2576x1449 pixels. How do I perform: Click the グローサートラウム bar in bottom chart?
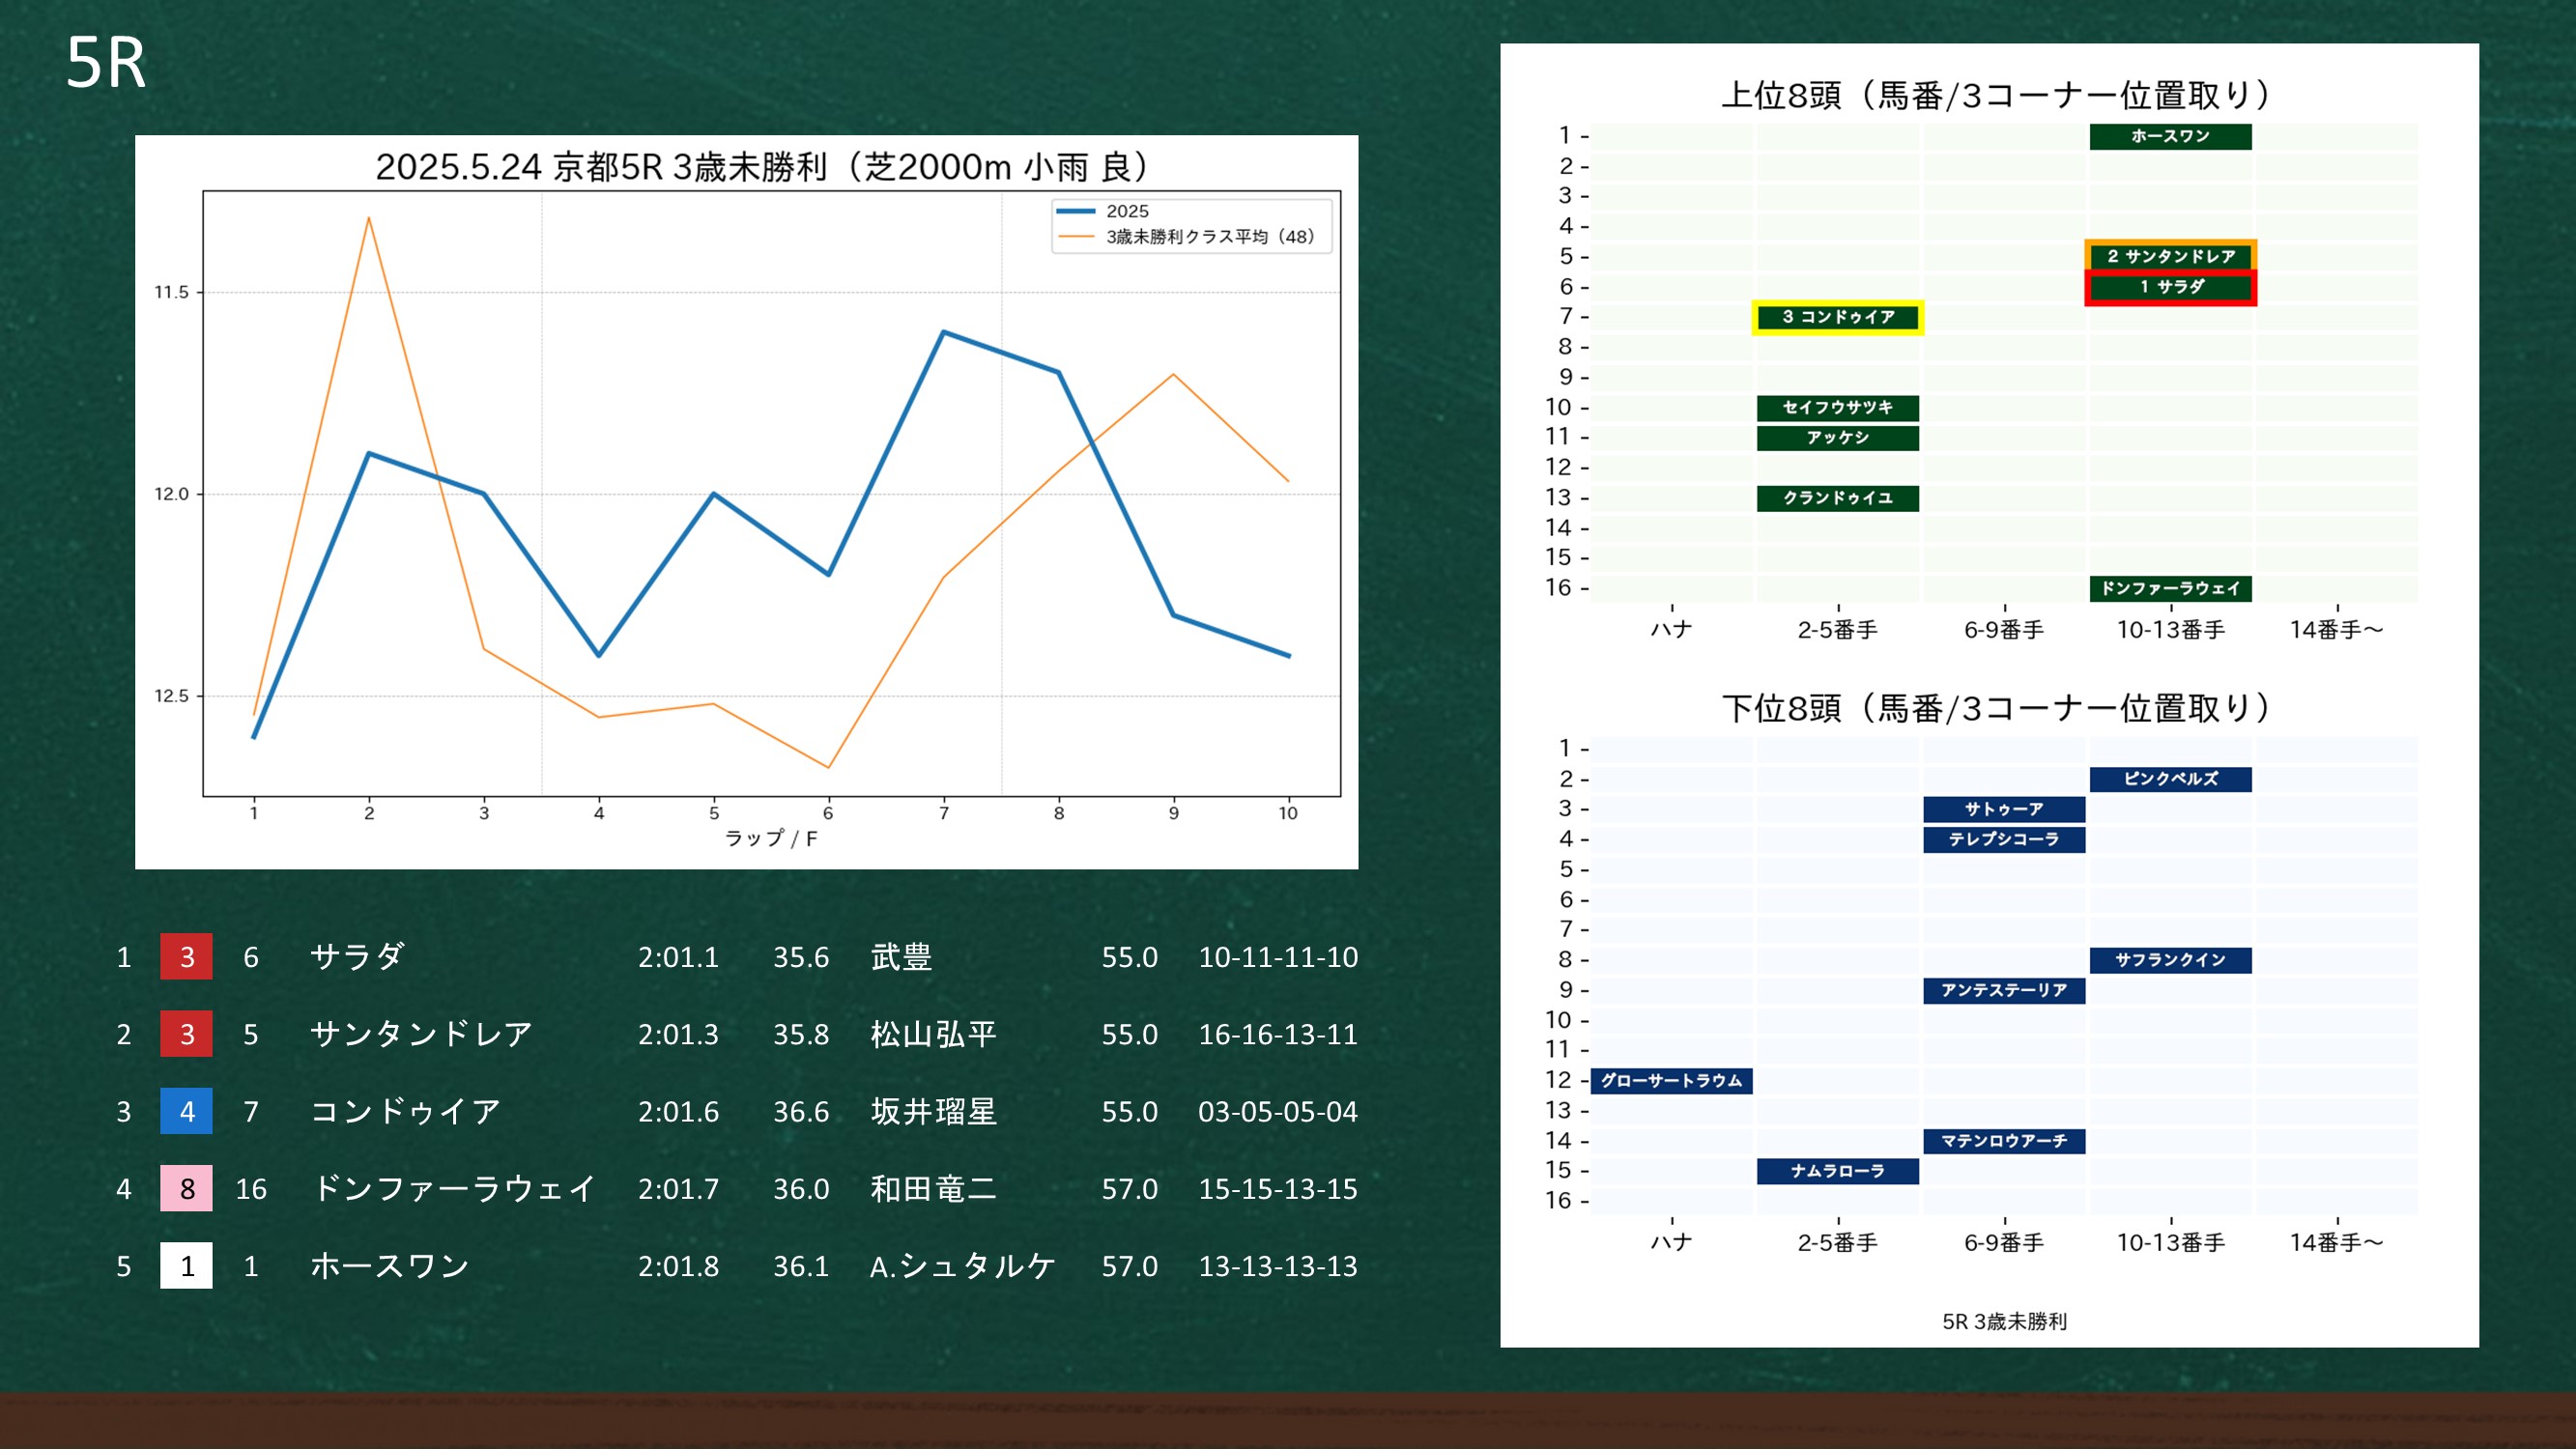coord(1671,1080)
